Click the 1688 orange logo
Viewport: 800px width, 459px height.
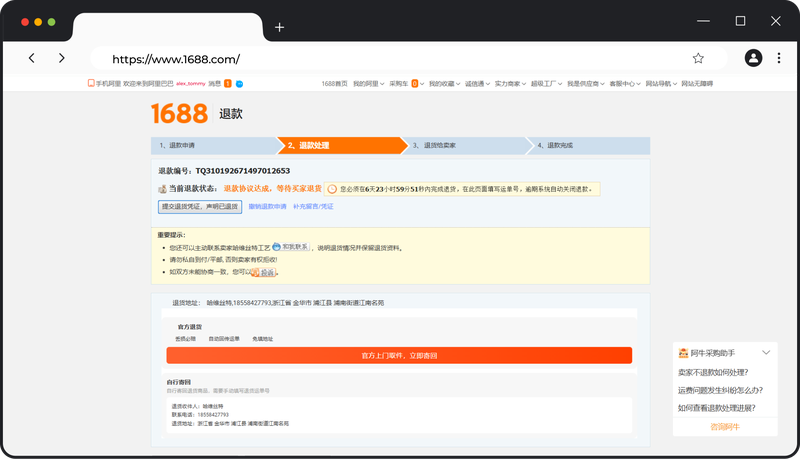[179, 113]
